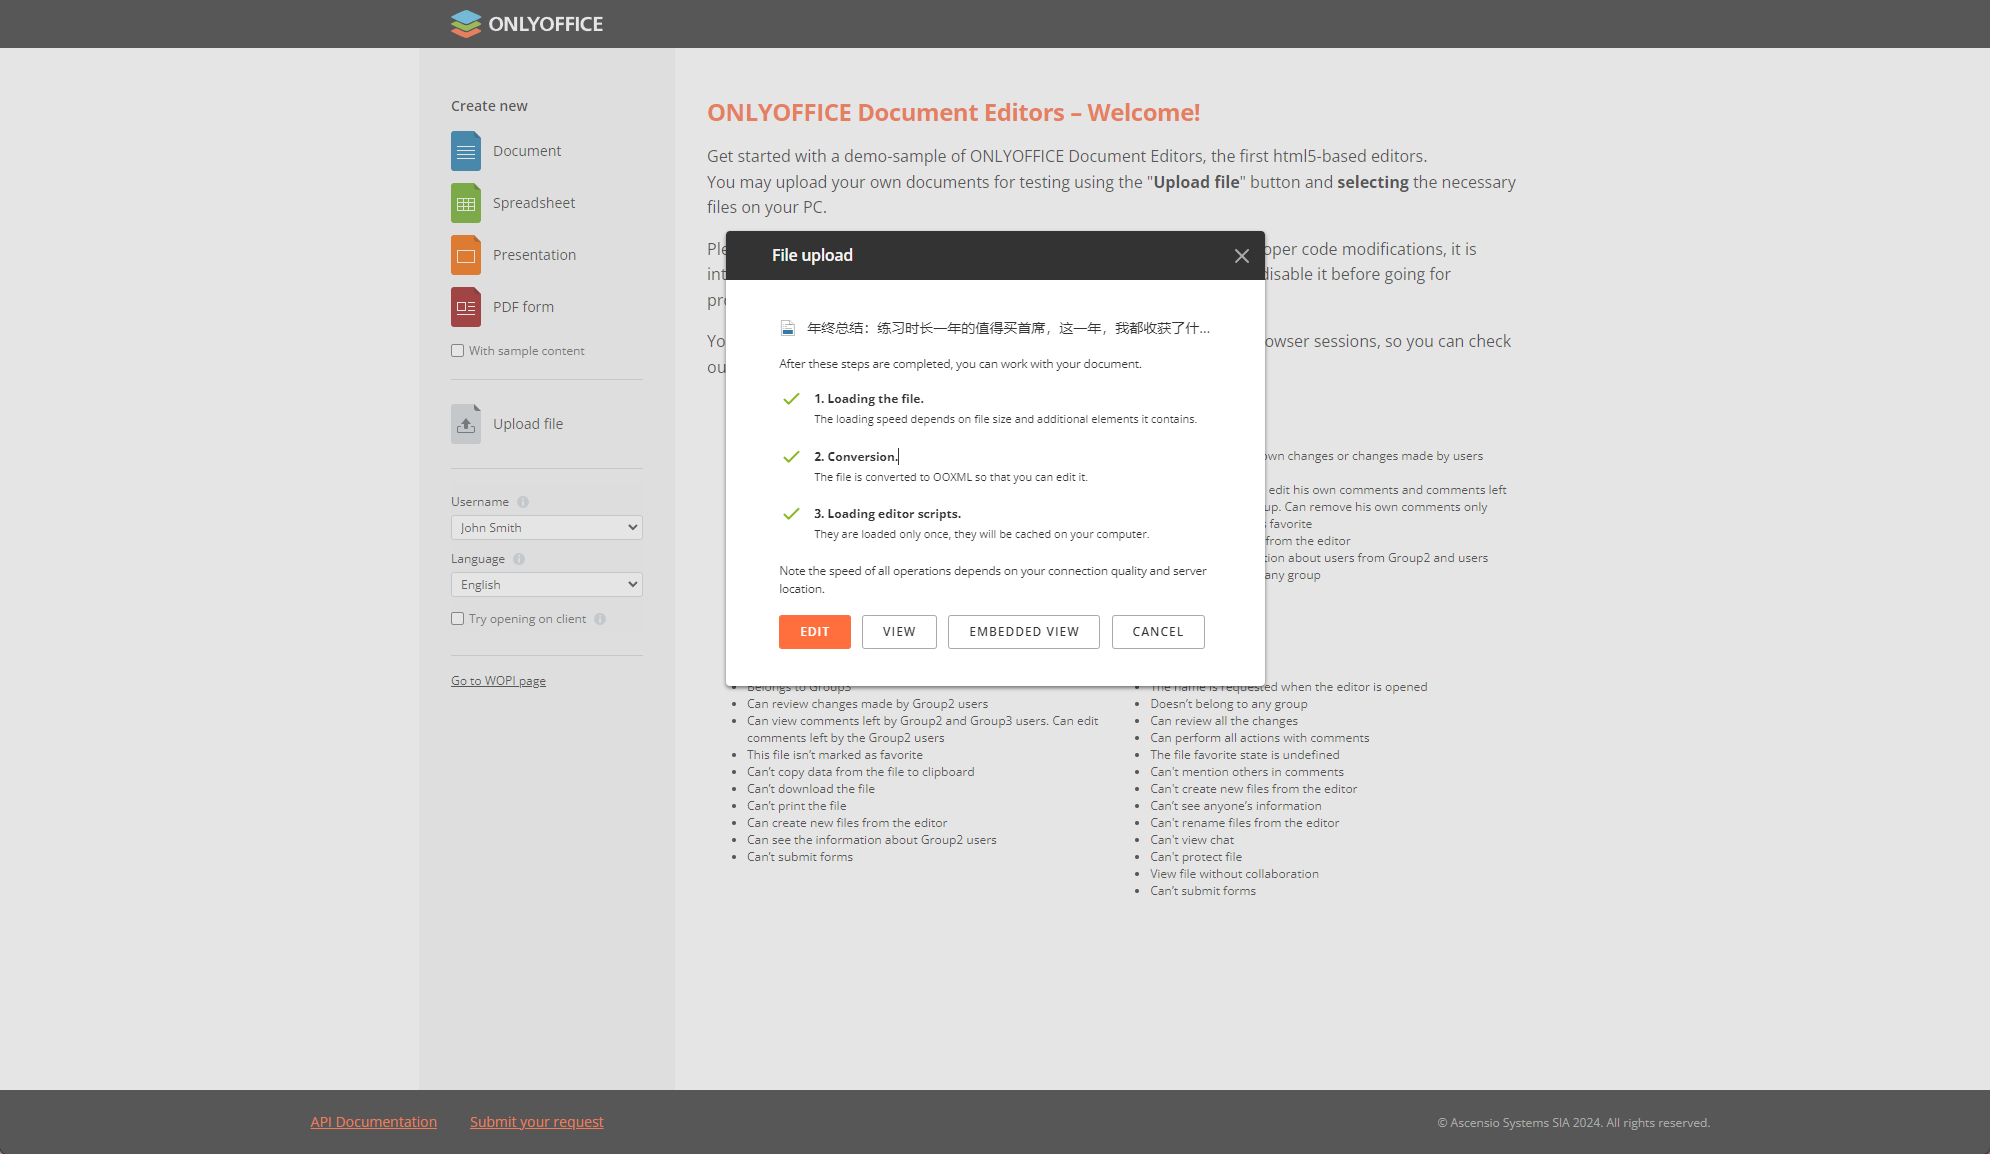Select the Spreadsheet label under Create new
The height and width of the screenshot is (1154, 1990).
(534, 203)
